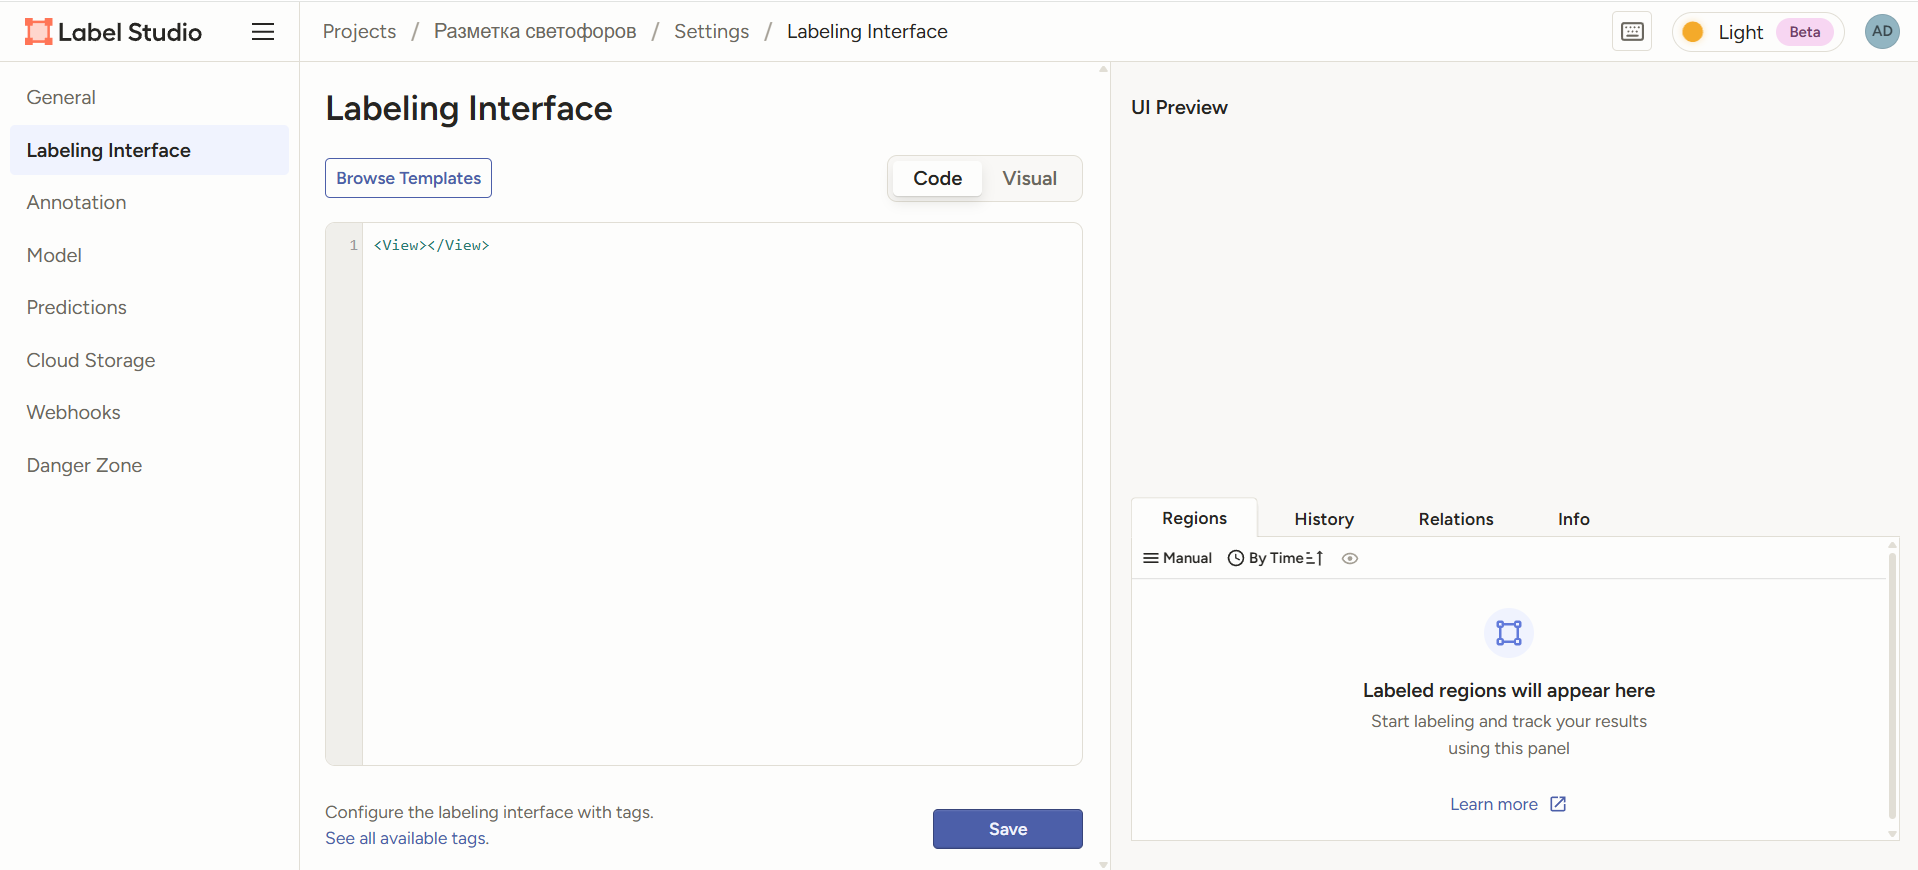Open the By Time ordering dropdown
Screen dimensions: 1918x870
pyautogui.click(x=1266, y=558)
